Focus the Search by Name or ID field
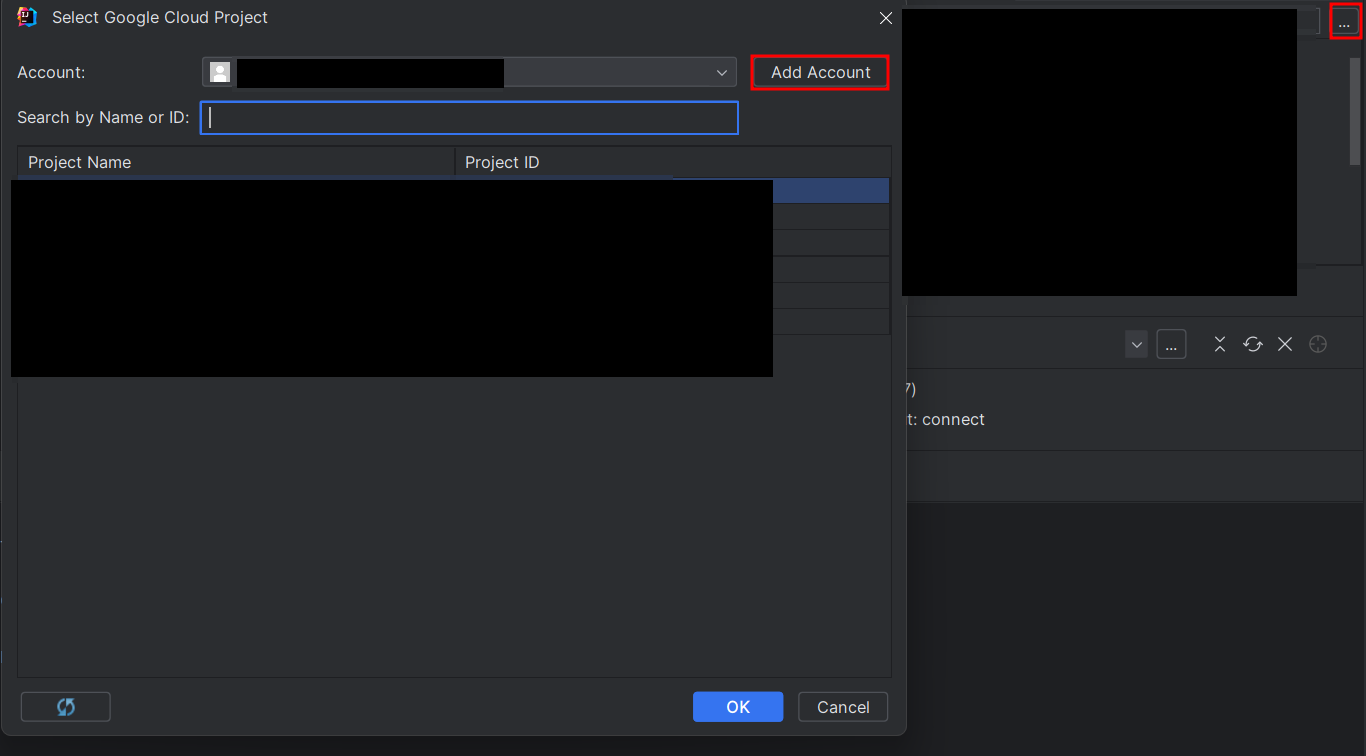This screenshot has width=1366, height=756. (469, 118)
